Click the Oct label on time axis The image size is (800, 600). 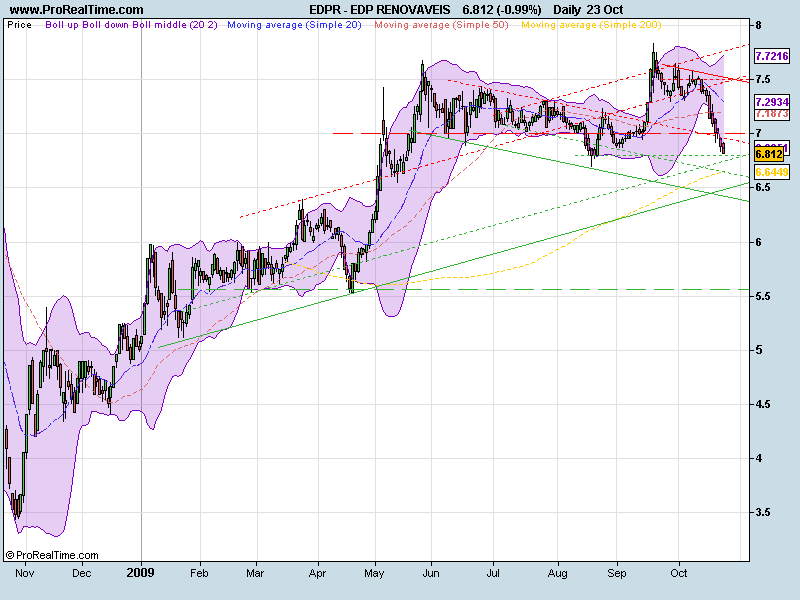point(679,573)
